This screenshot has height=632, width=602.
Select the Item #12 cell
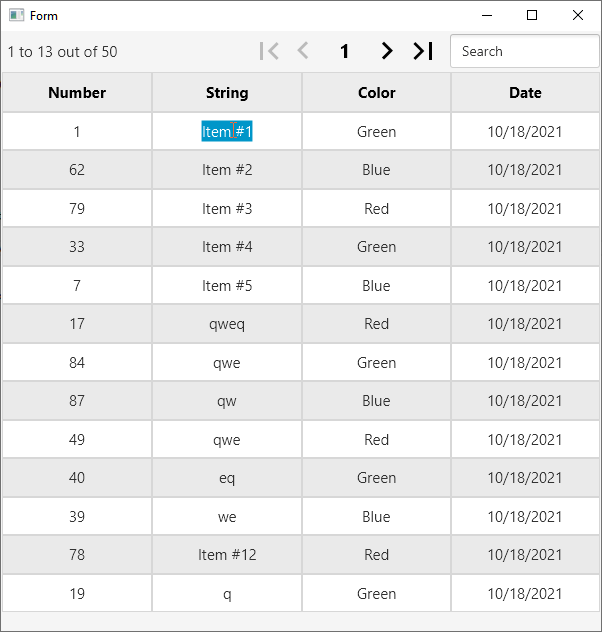pos(227,555)
